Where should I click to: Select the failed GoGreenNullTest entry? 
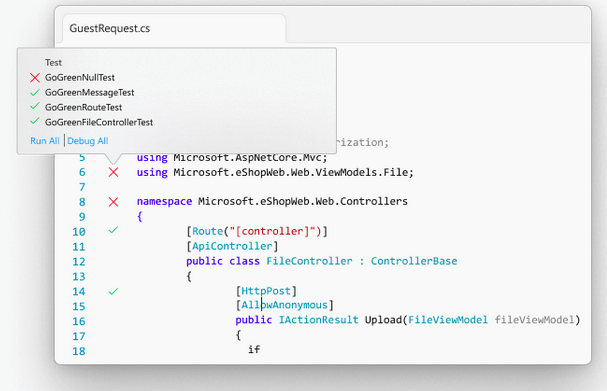(x=80, y=77)
